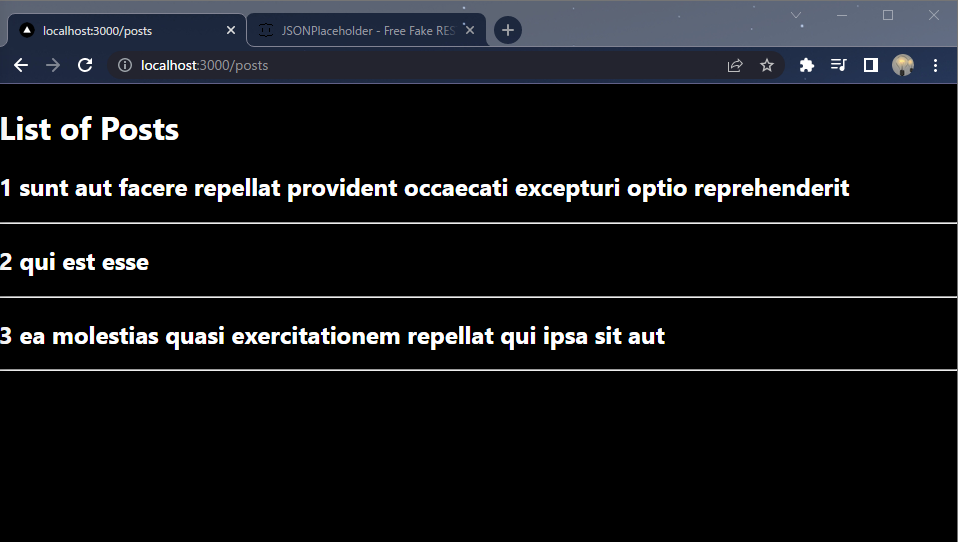Click post 2 "qui est esse"

[x=75, y=262]
